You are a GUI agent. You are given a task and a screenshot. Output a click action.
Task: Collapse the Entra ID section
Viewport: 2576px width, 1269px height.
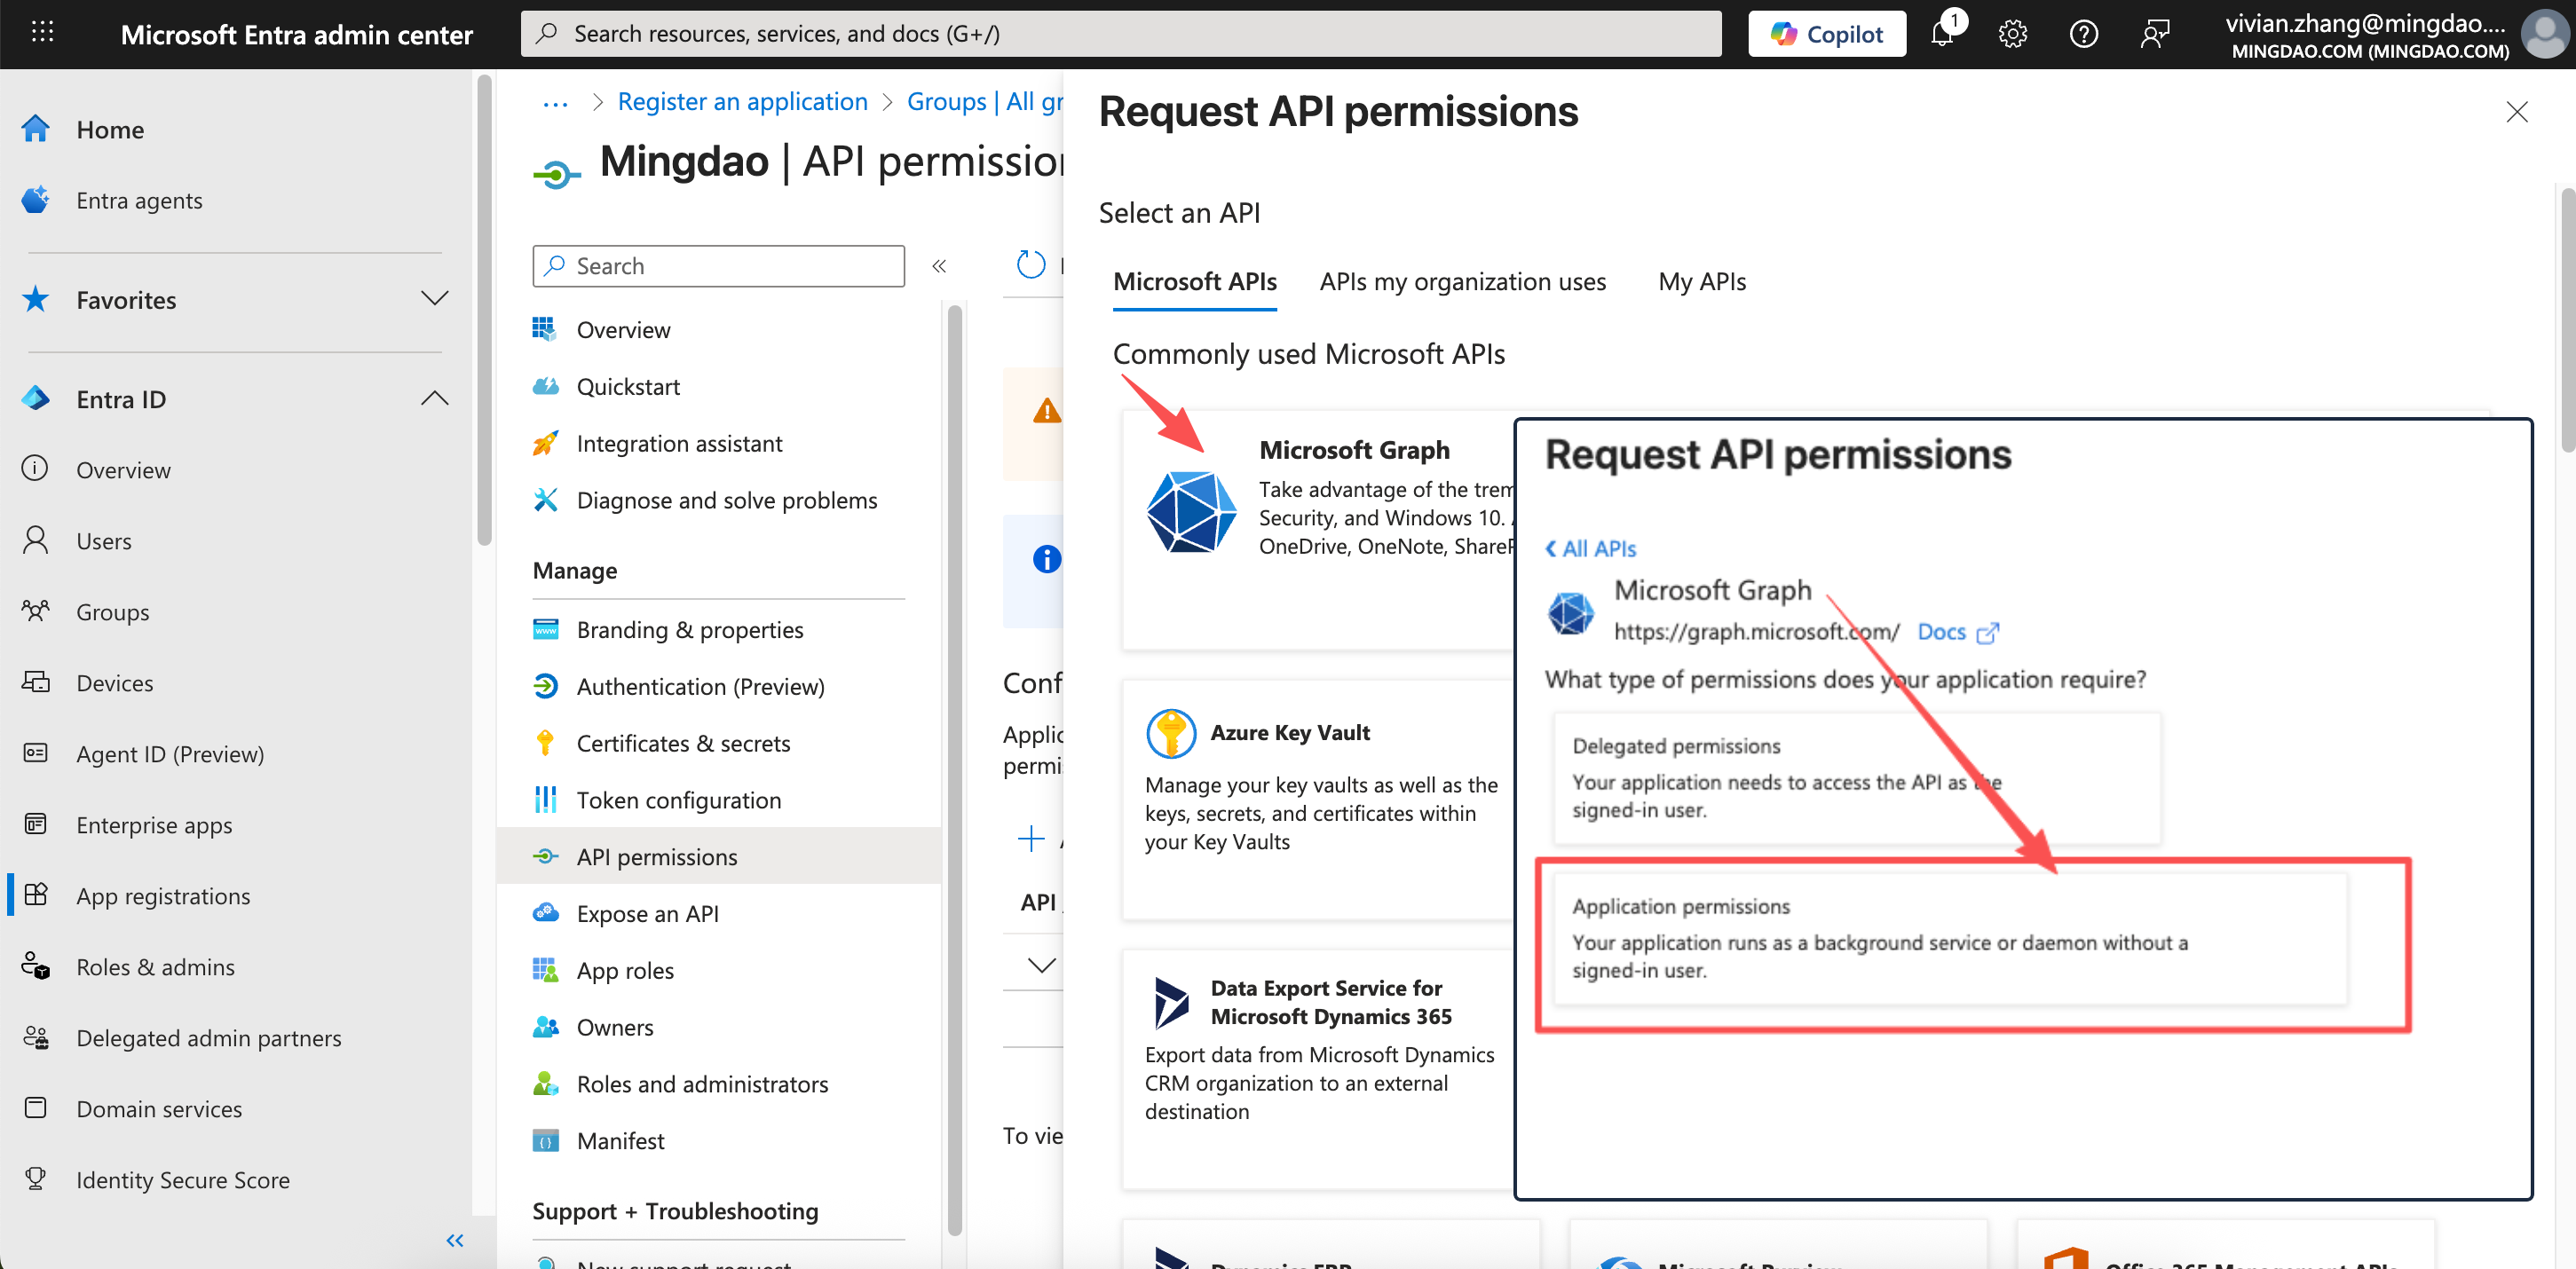434,399
